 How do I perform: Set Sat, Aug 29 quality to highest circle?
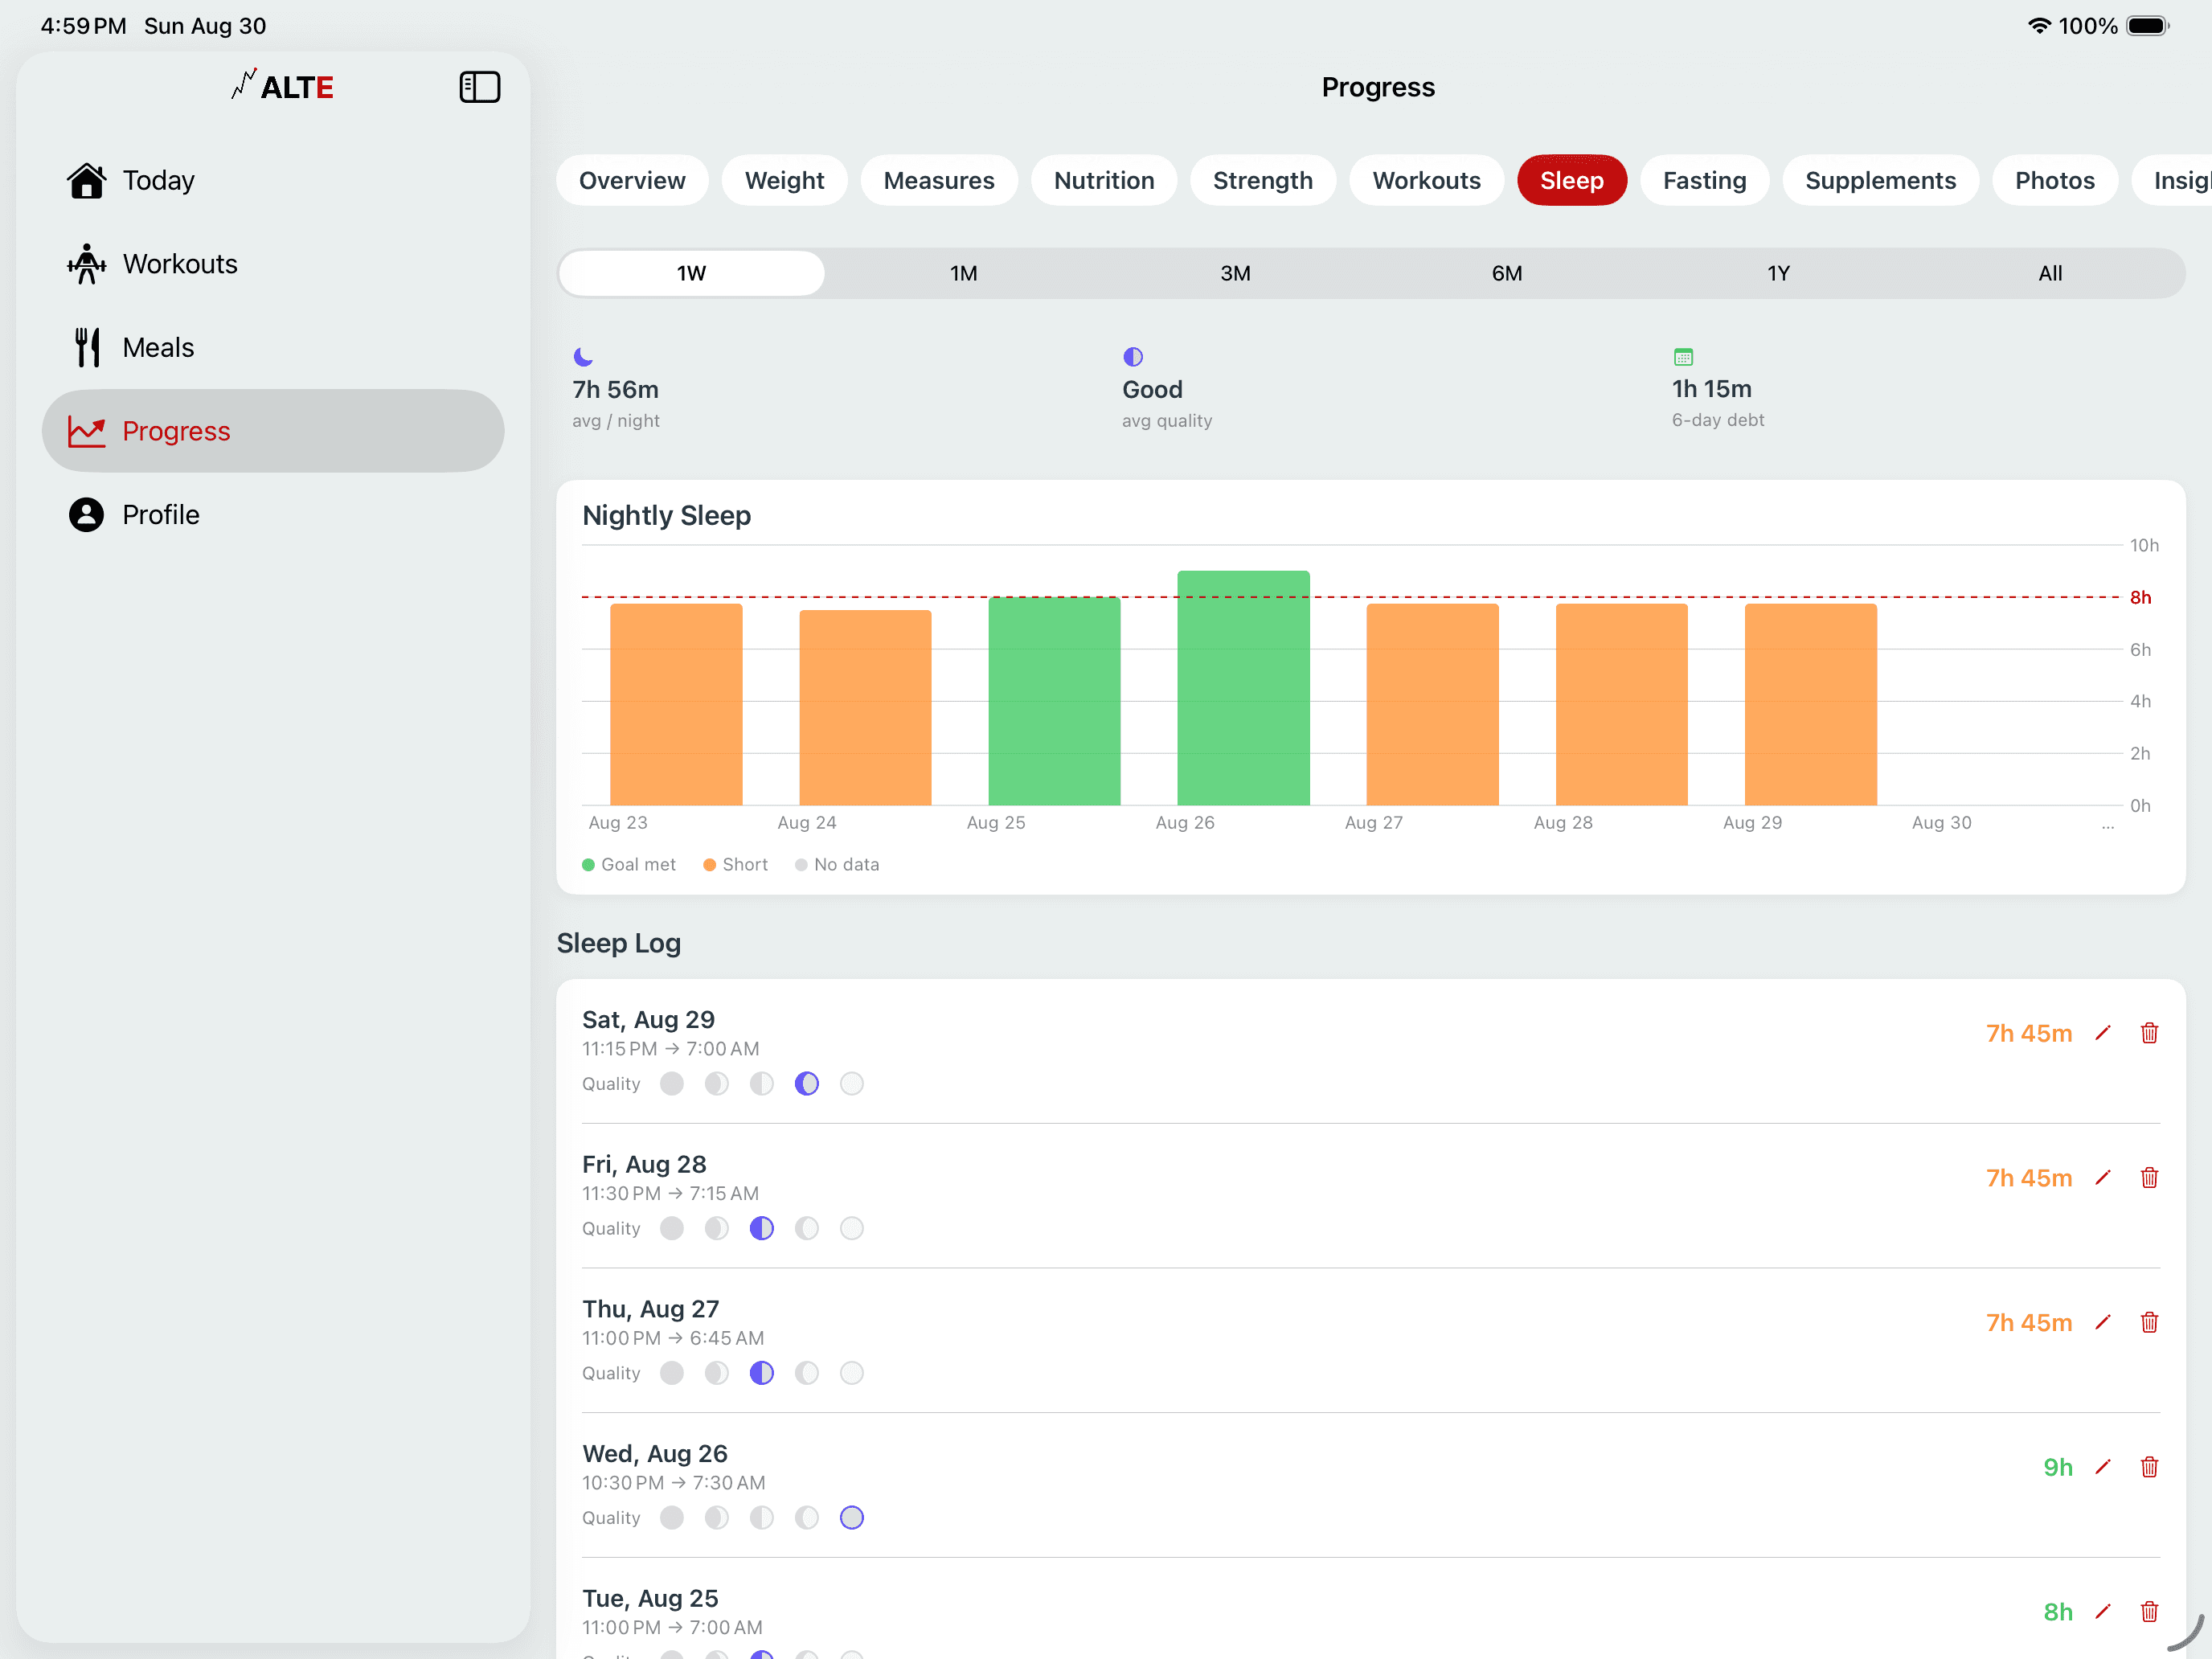pos(851,1084)
